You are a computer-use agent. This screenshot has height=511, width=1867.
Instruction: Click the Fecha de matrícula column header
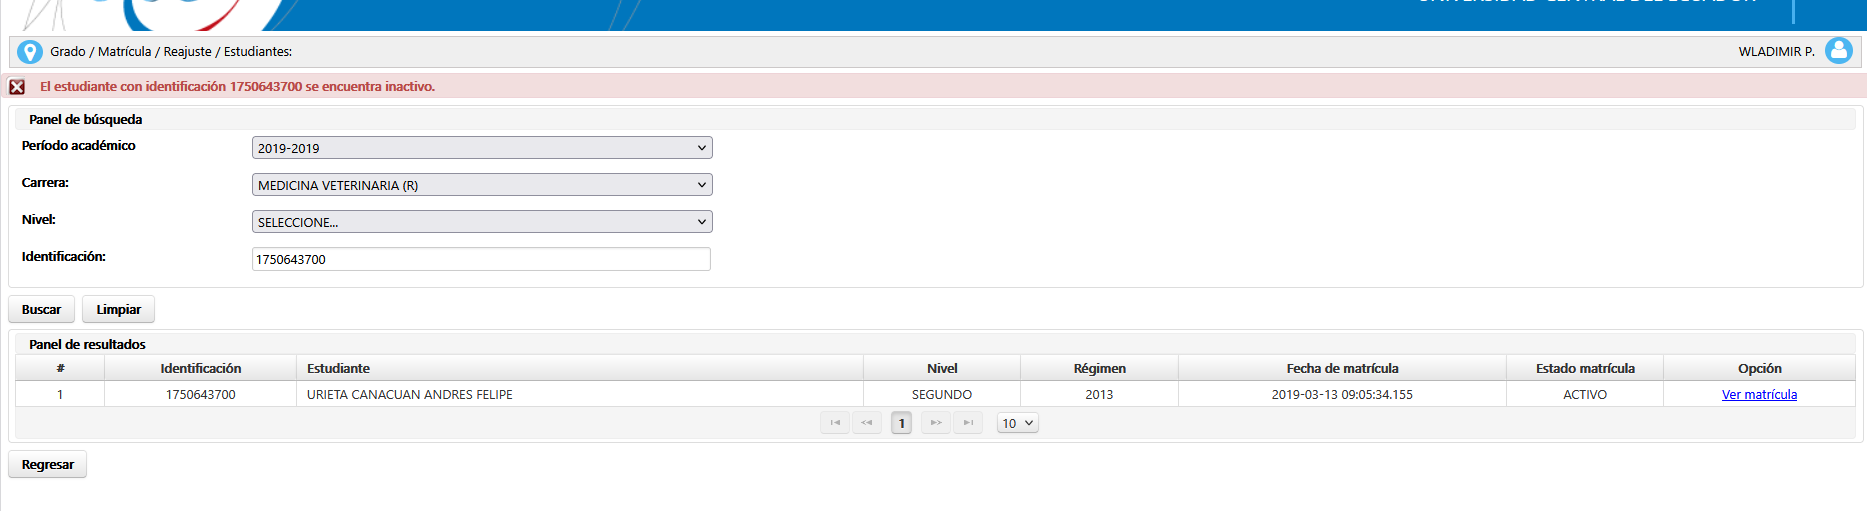pos(1343,368)
